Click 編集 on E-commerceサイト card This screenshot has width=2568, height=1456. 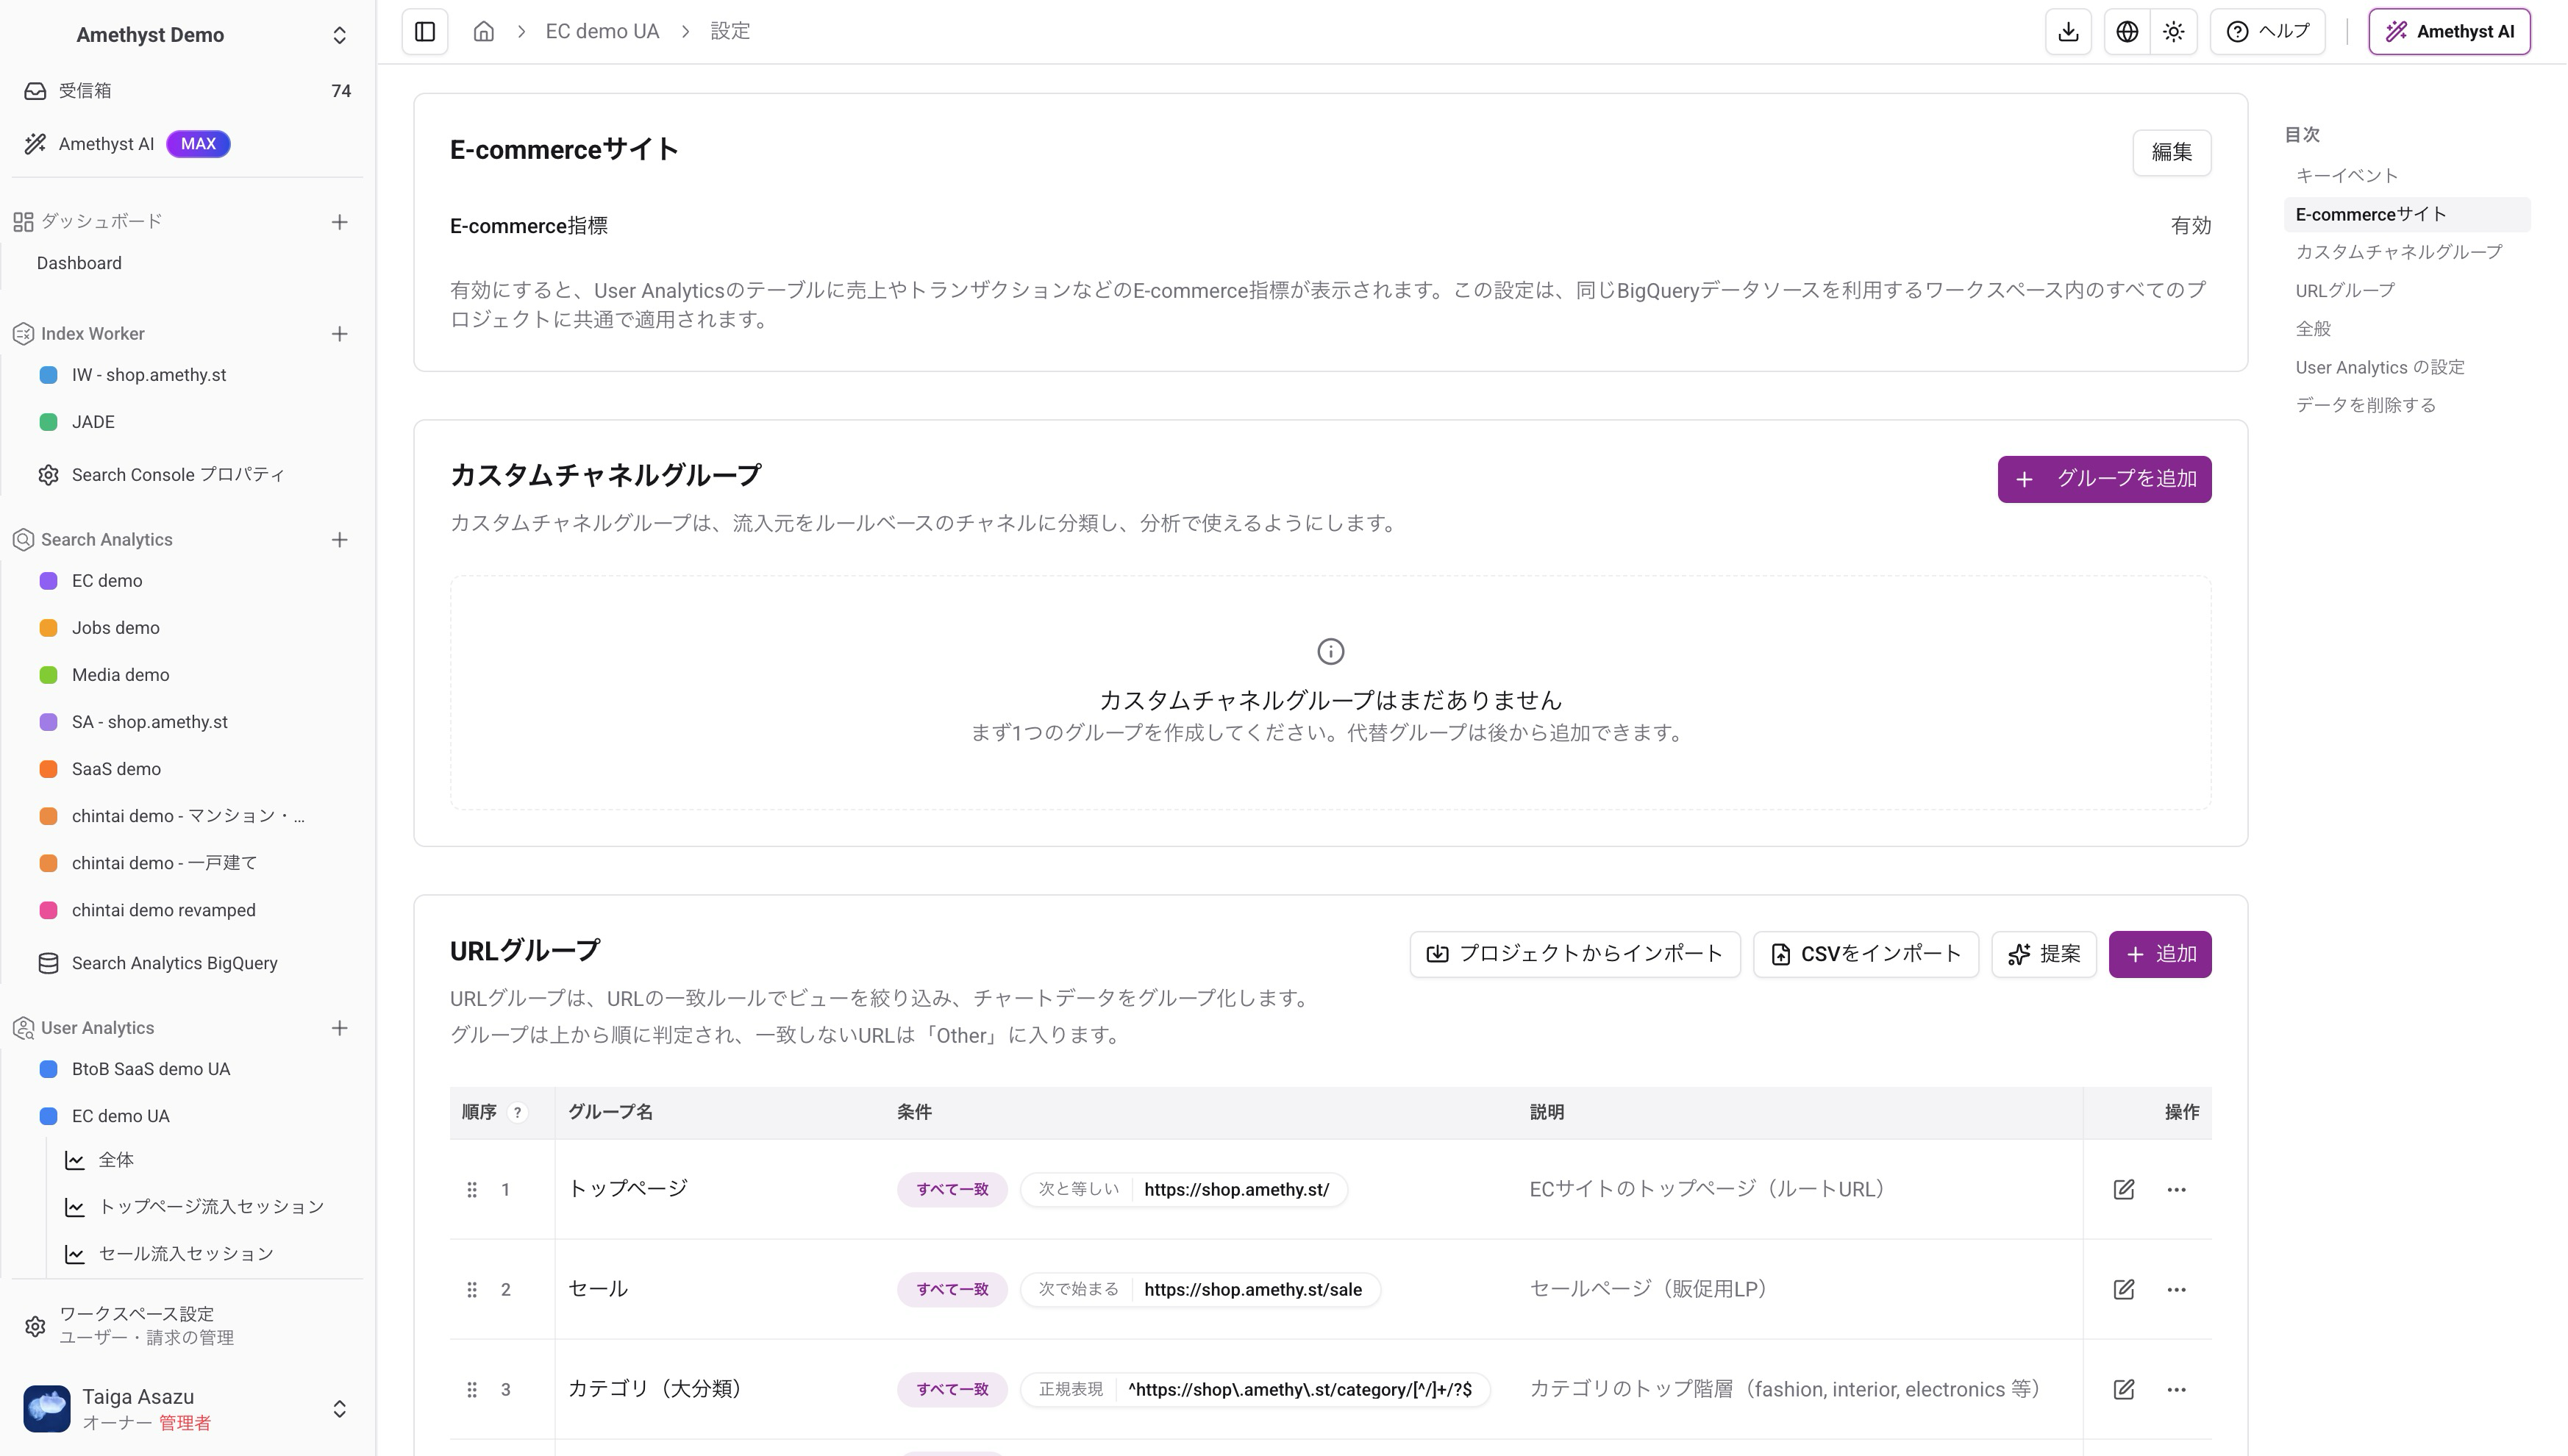click(2171, 152)
